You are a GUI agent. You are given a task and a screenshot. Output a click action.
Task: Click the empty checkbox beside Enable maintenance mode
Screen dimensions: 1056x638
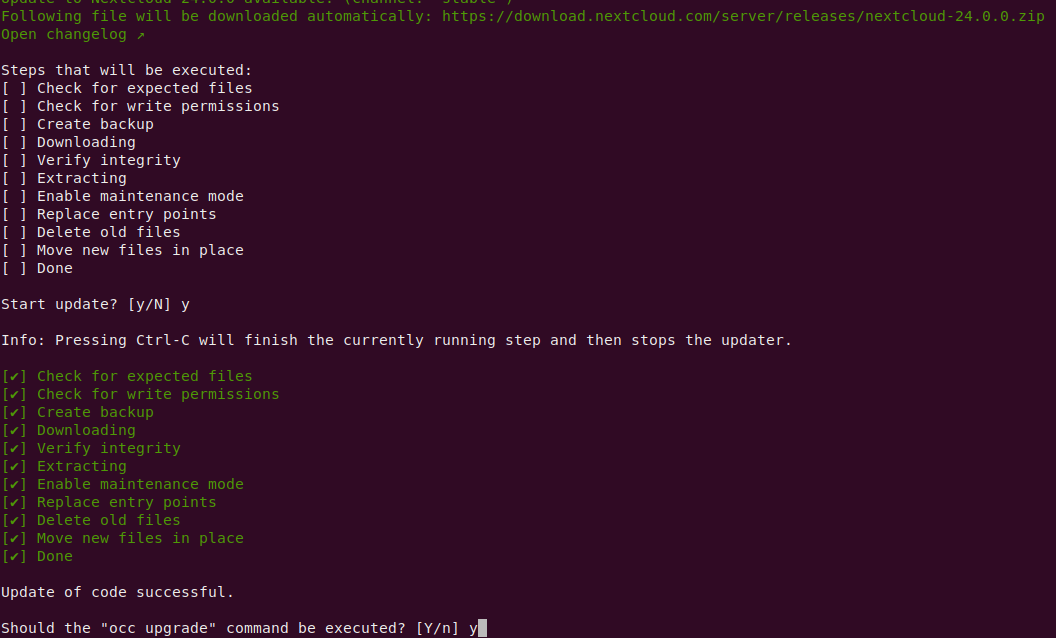coord(14,197)
